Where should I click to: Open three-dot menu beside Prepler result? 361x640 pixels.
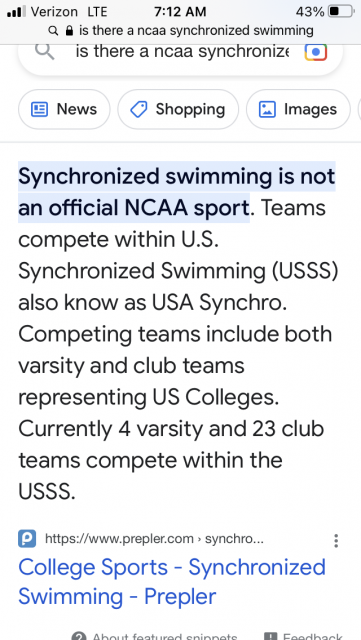pyautogui.click(x=336, y=540)
